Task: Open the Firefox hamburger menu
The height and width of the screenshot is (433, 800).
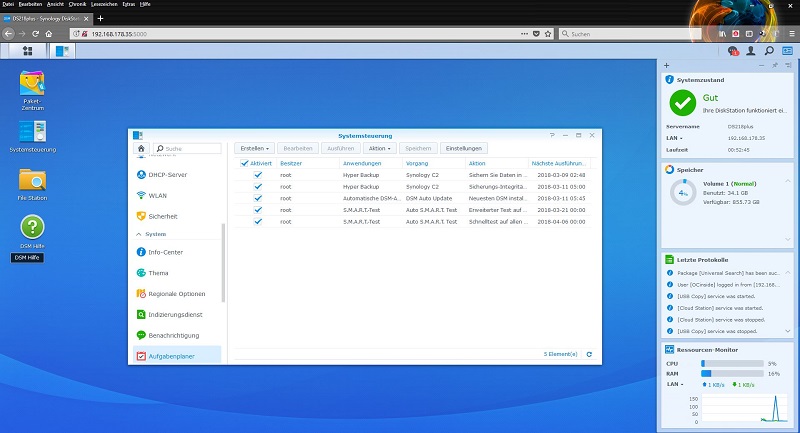Action: [792, 34]
